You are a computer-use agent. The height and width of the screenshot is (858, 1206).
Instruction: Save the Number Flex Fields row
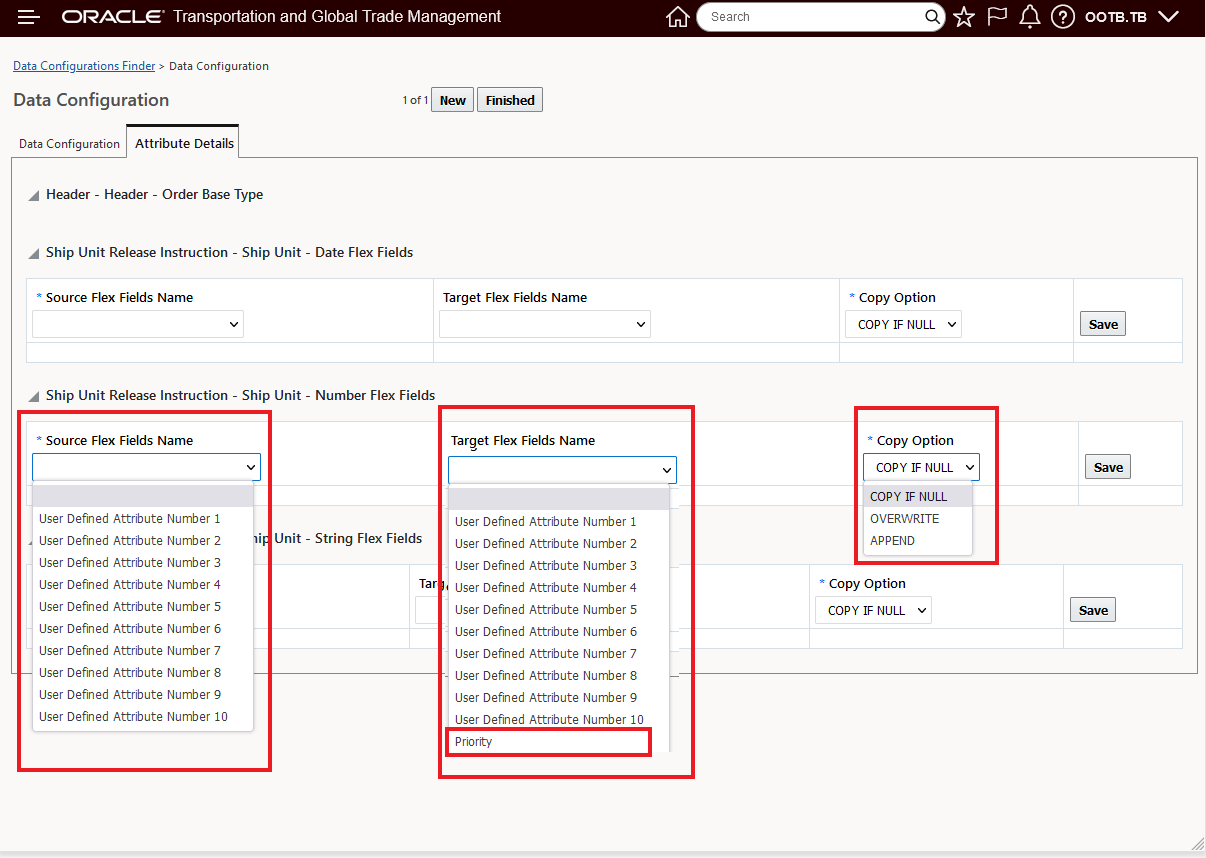coord(1108,467)
